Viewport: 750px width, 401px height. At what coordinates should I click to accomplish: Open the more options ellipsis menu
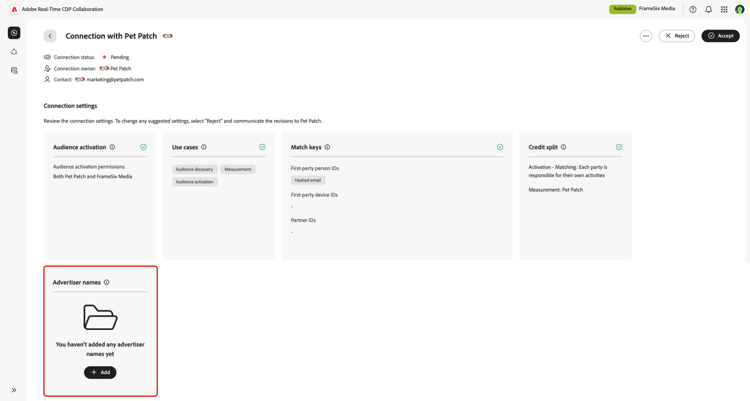coord(646,36)
